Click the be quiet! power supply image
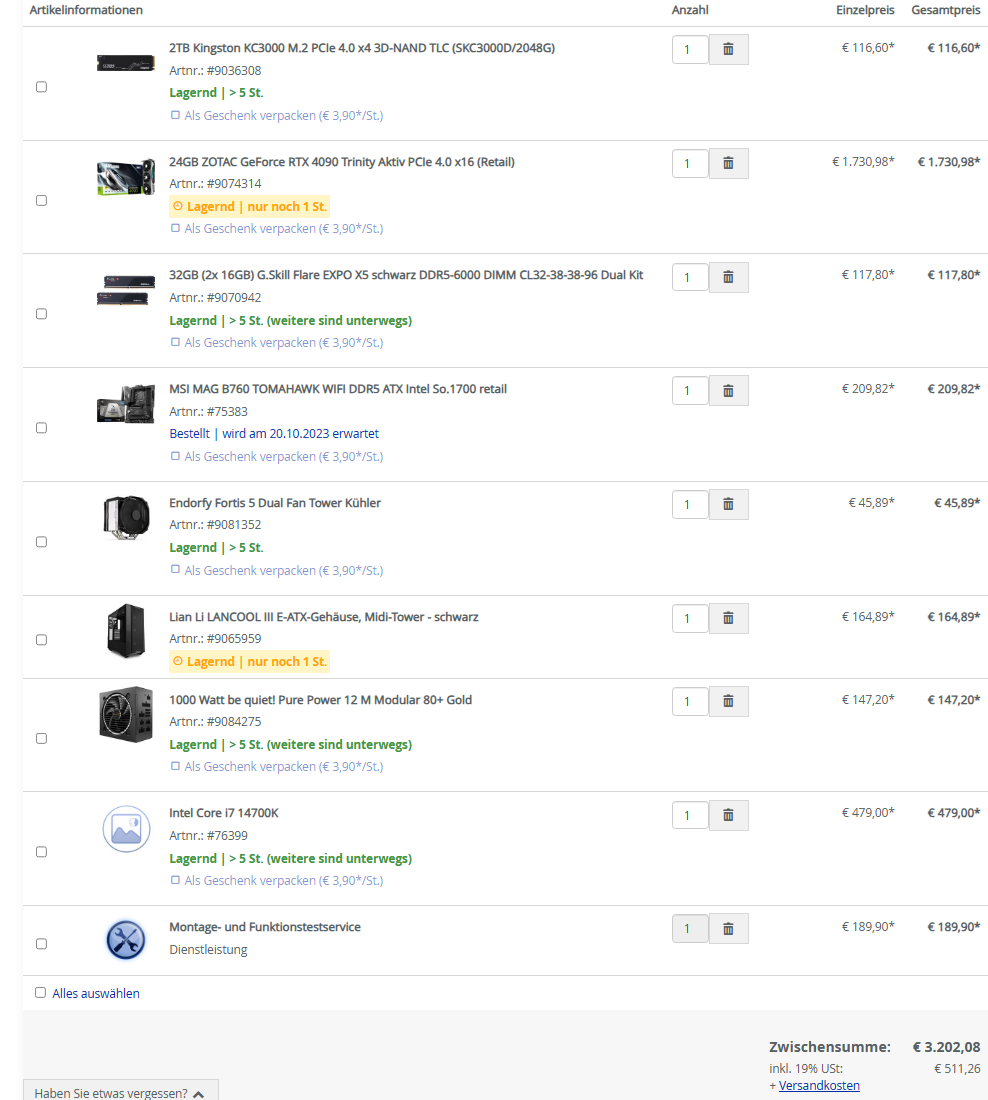Image resolution: width=988 pixels, height=1100 pixels. click(x=126, y=714)
